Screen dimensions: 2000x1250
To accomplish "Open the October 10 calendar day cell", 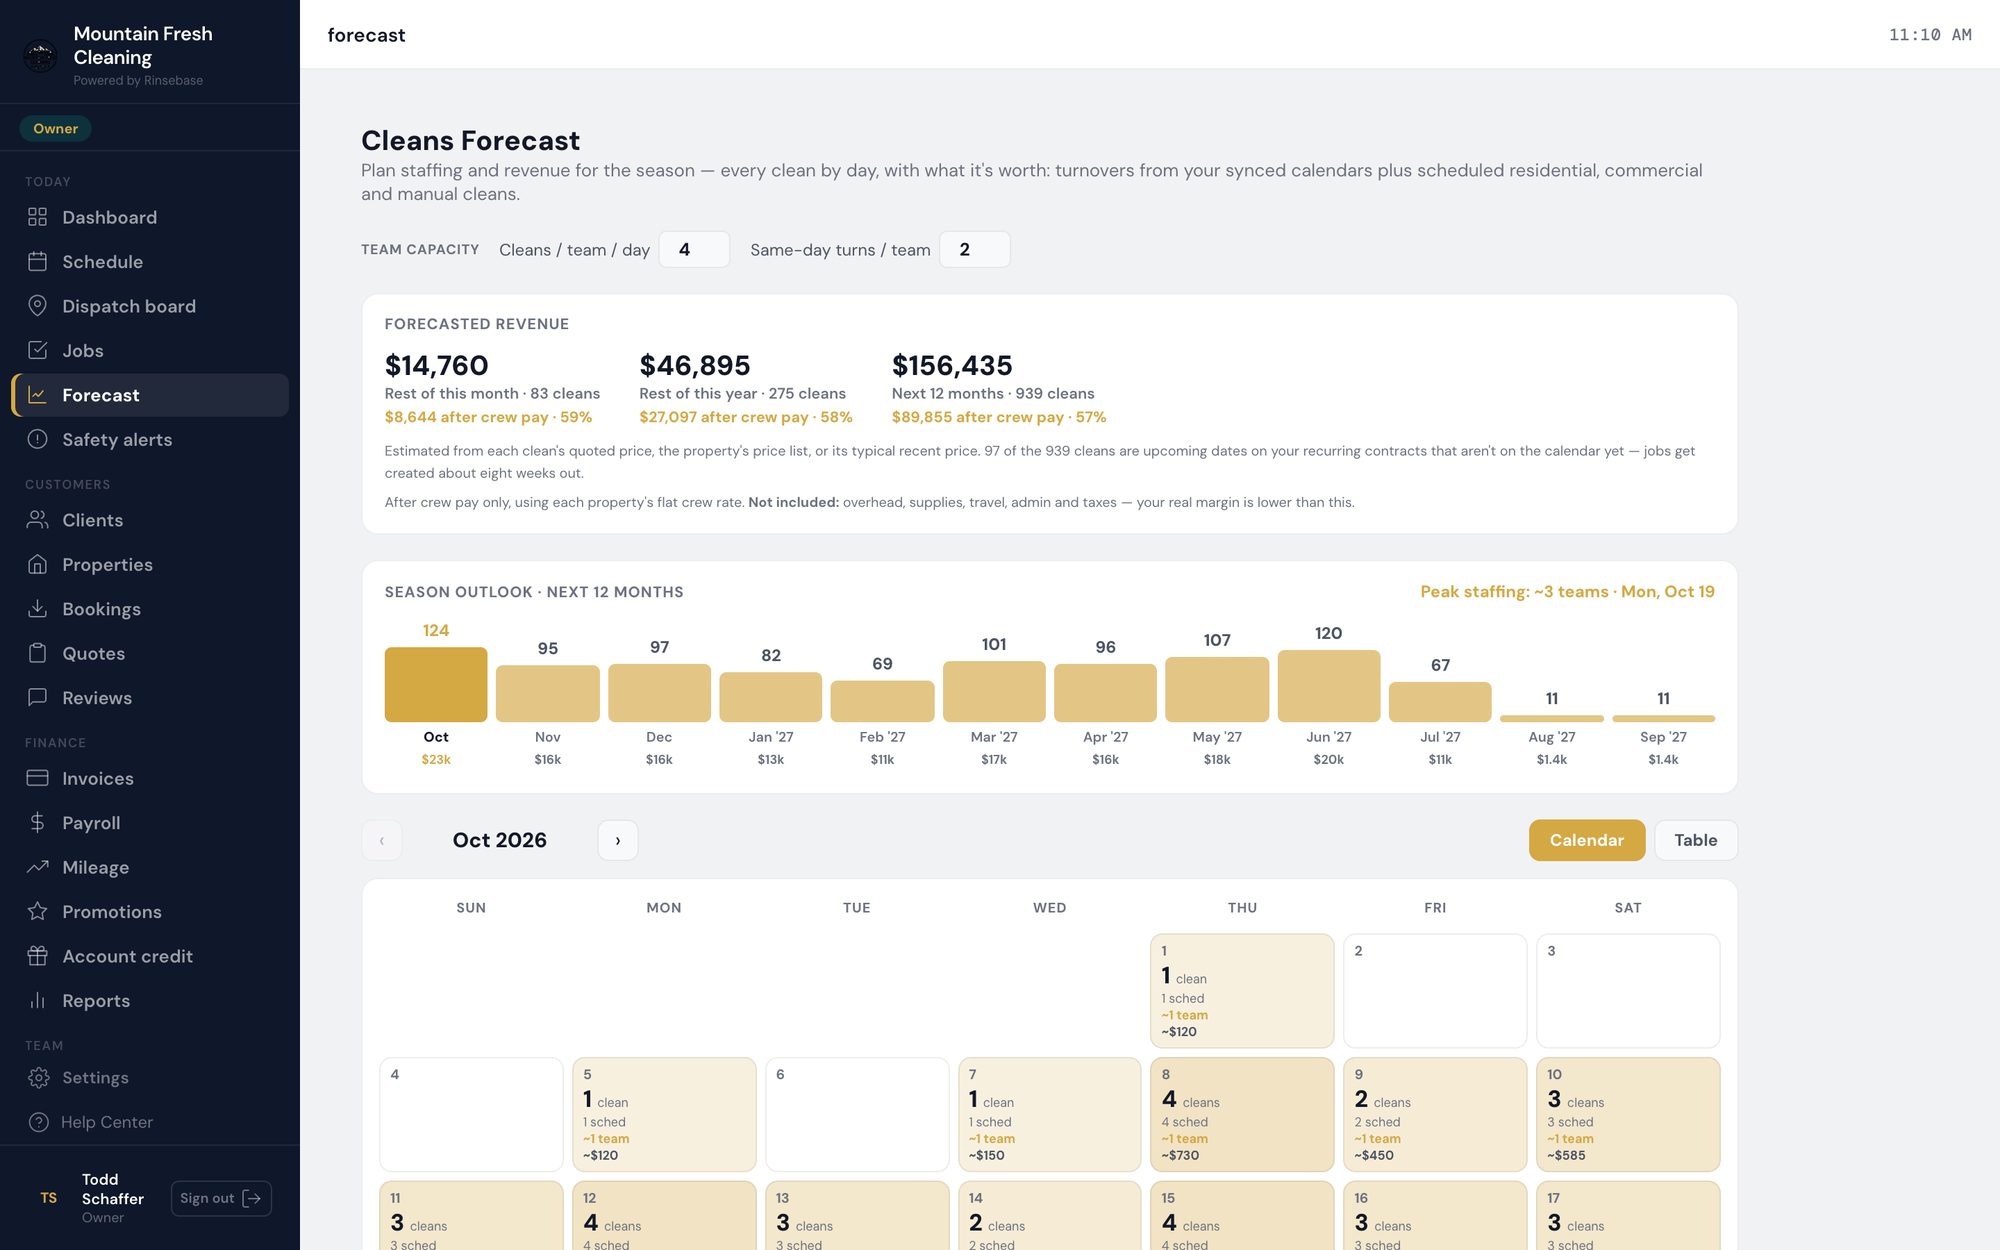I will tap(1628, 1114).
